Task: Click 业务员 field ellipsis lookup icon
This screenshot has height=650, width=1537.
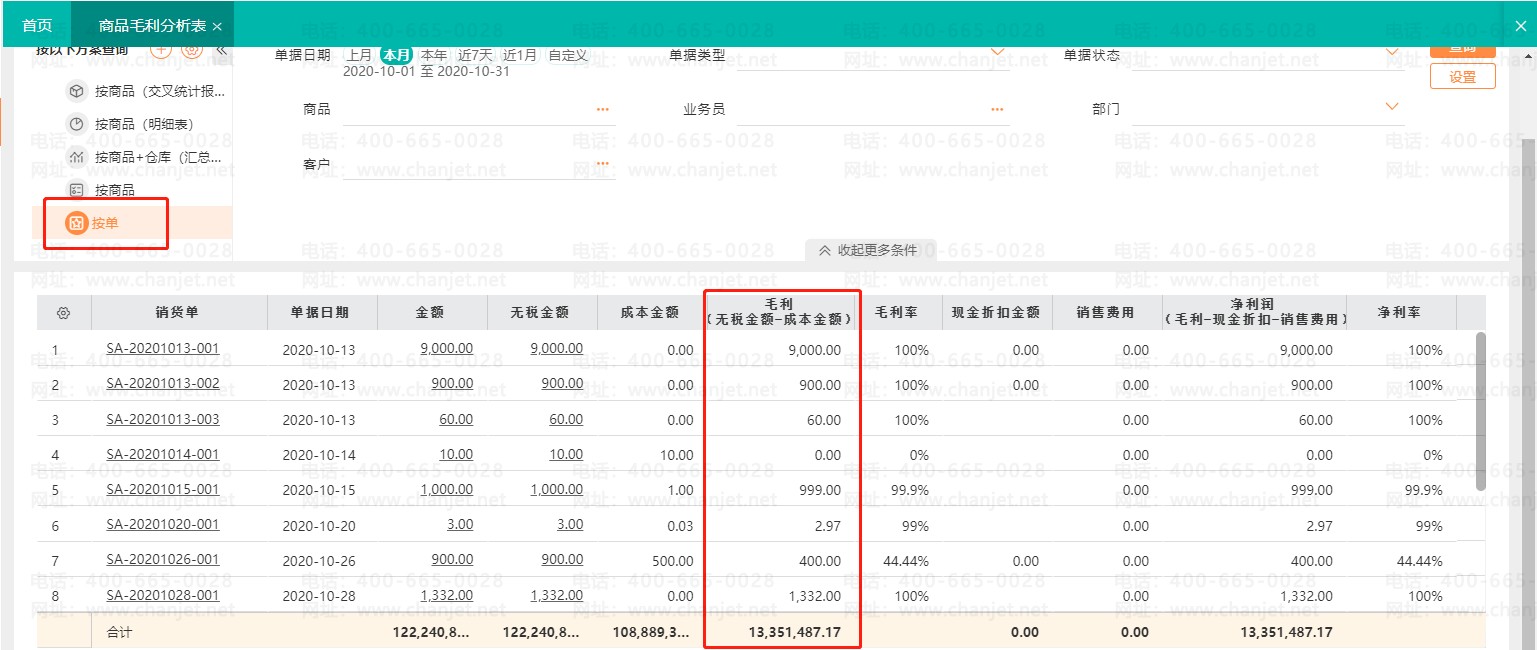Action: pos(997,109)
